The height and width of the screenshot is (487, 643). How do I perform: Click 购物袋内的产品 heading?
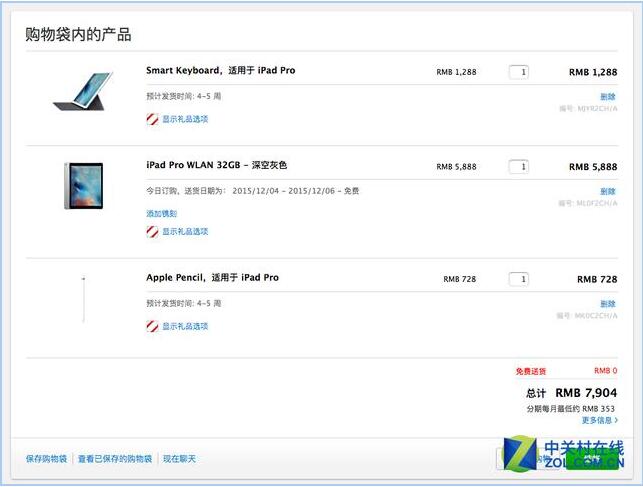(x=78, y=34)
